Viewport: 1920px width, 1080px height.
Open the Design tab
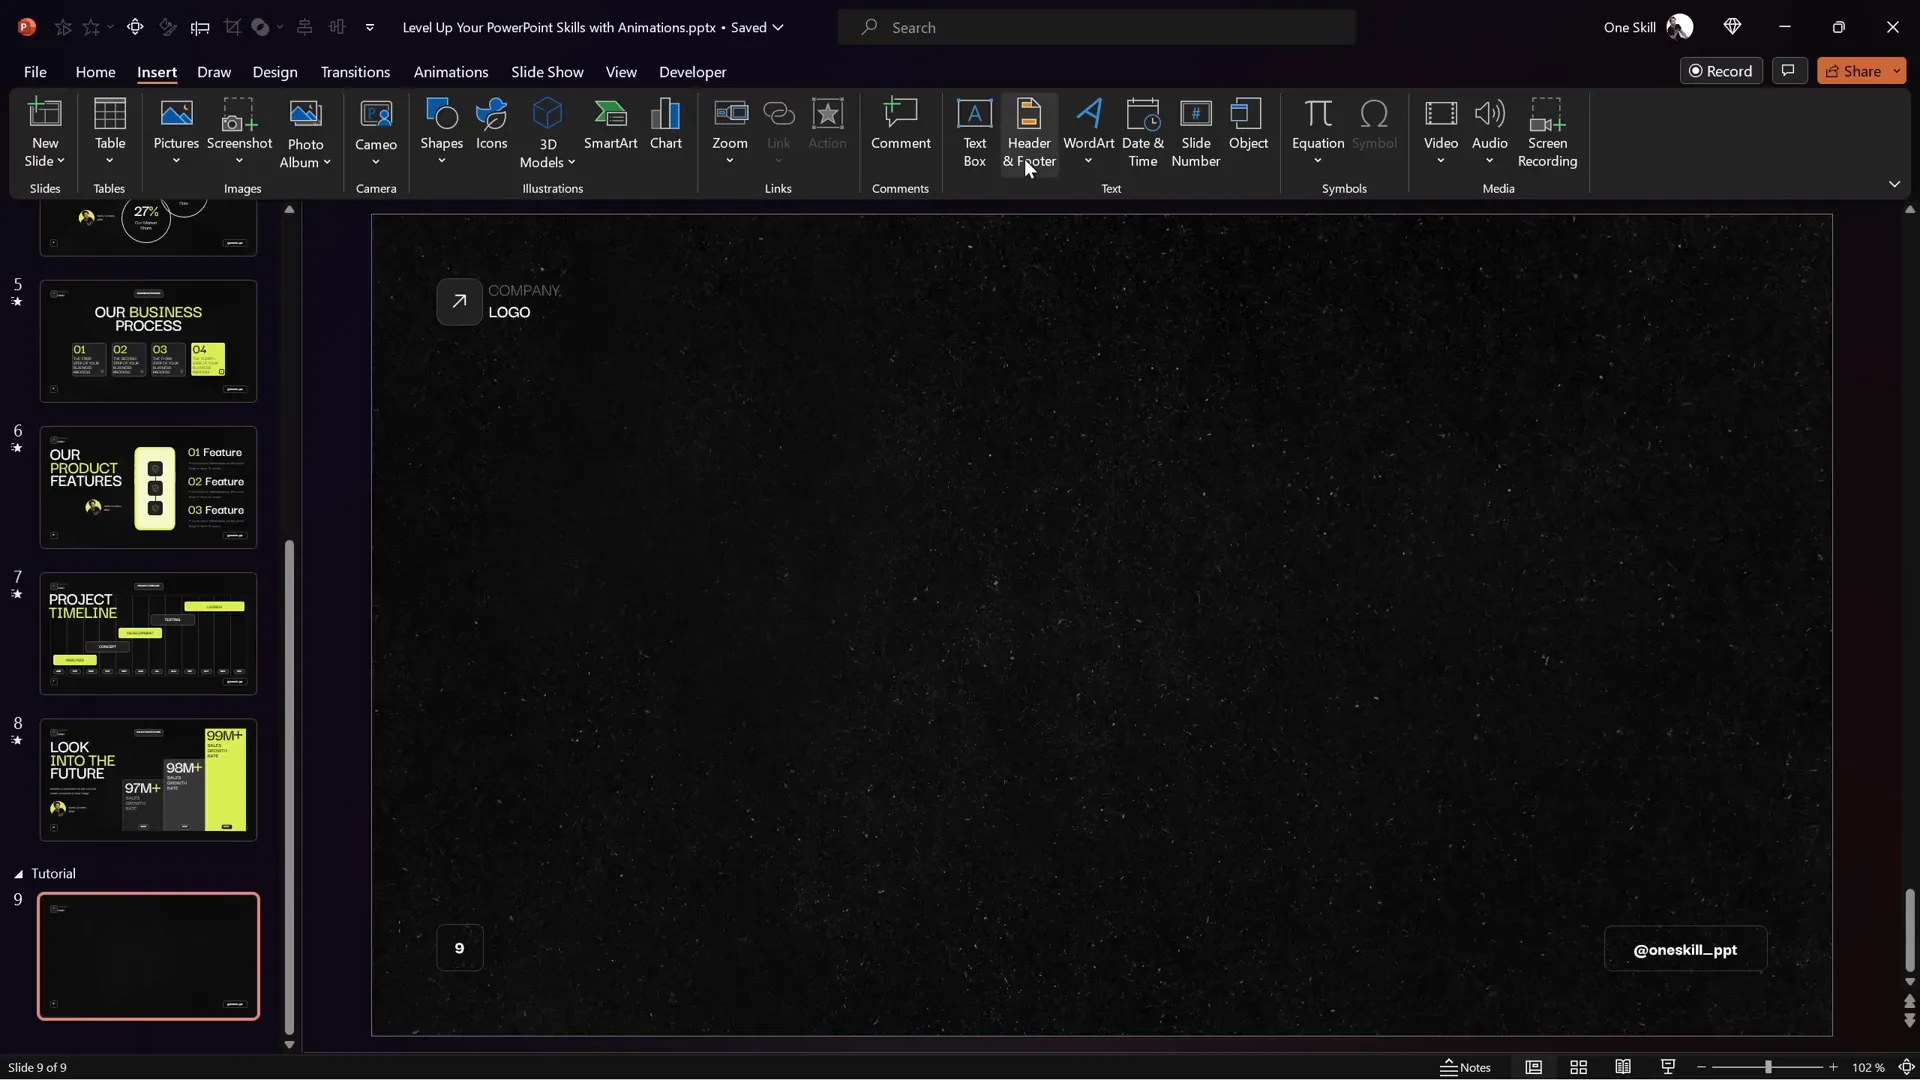coord(274,72)
